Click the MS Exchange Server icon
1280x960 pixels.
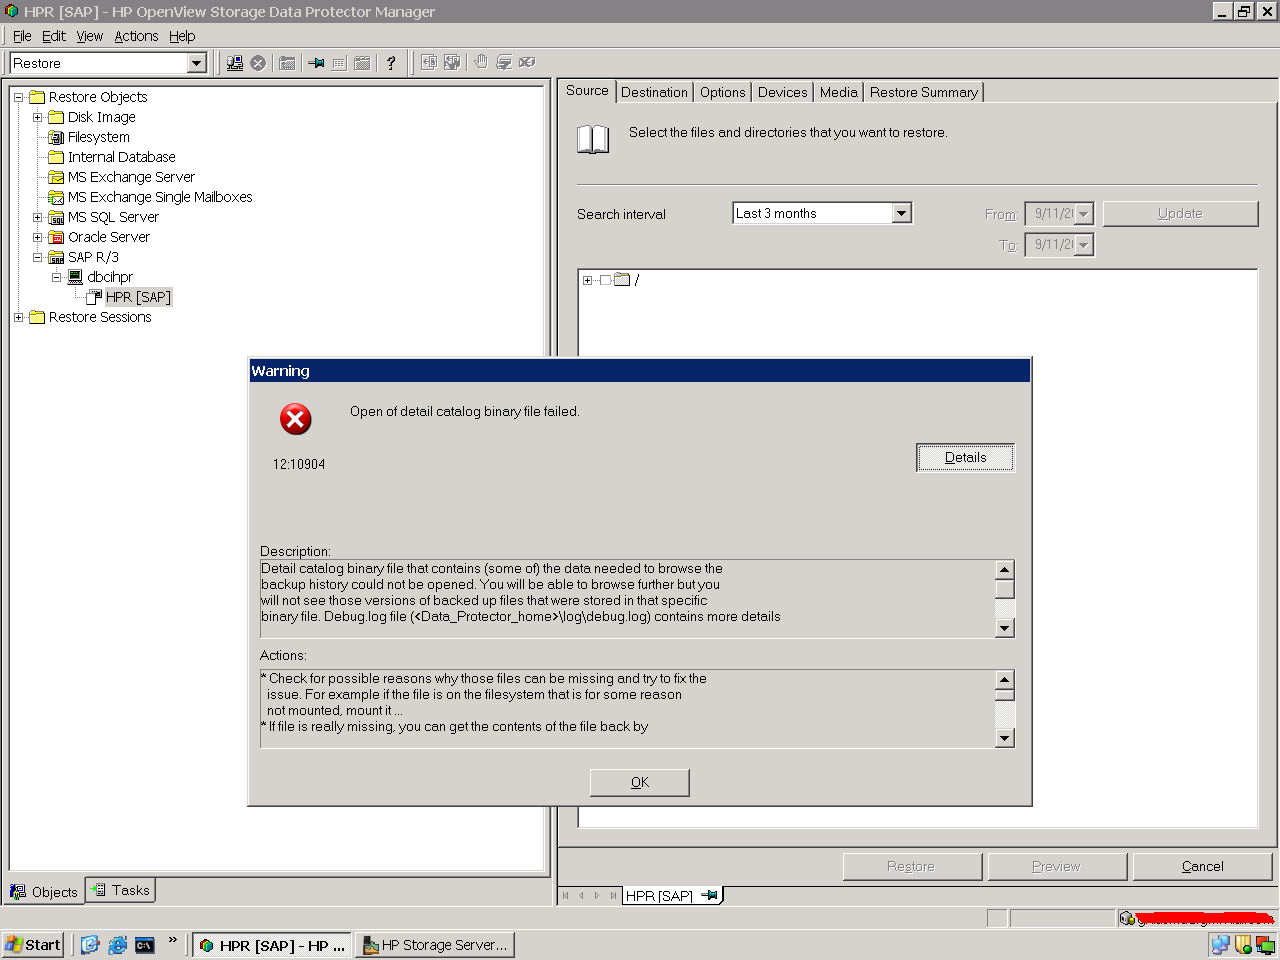coord(56,177)
